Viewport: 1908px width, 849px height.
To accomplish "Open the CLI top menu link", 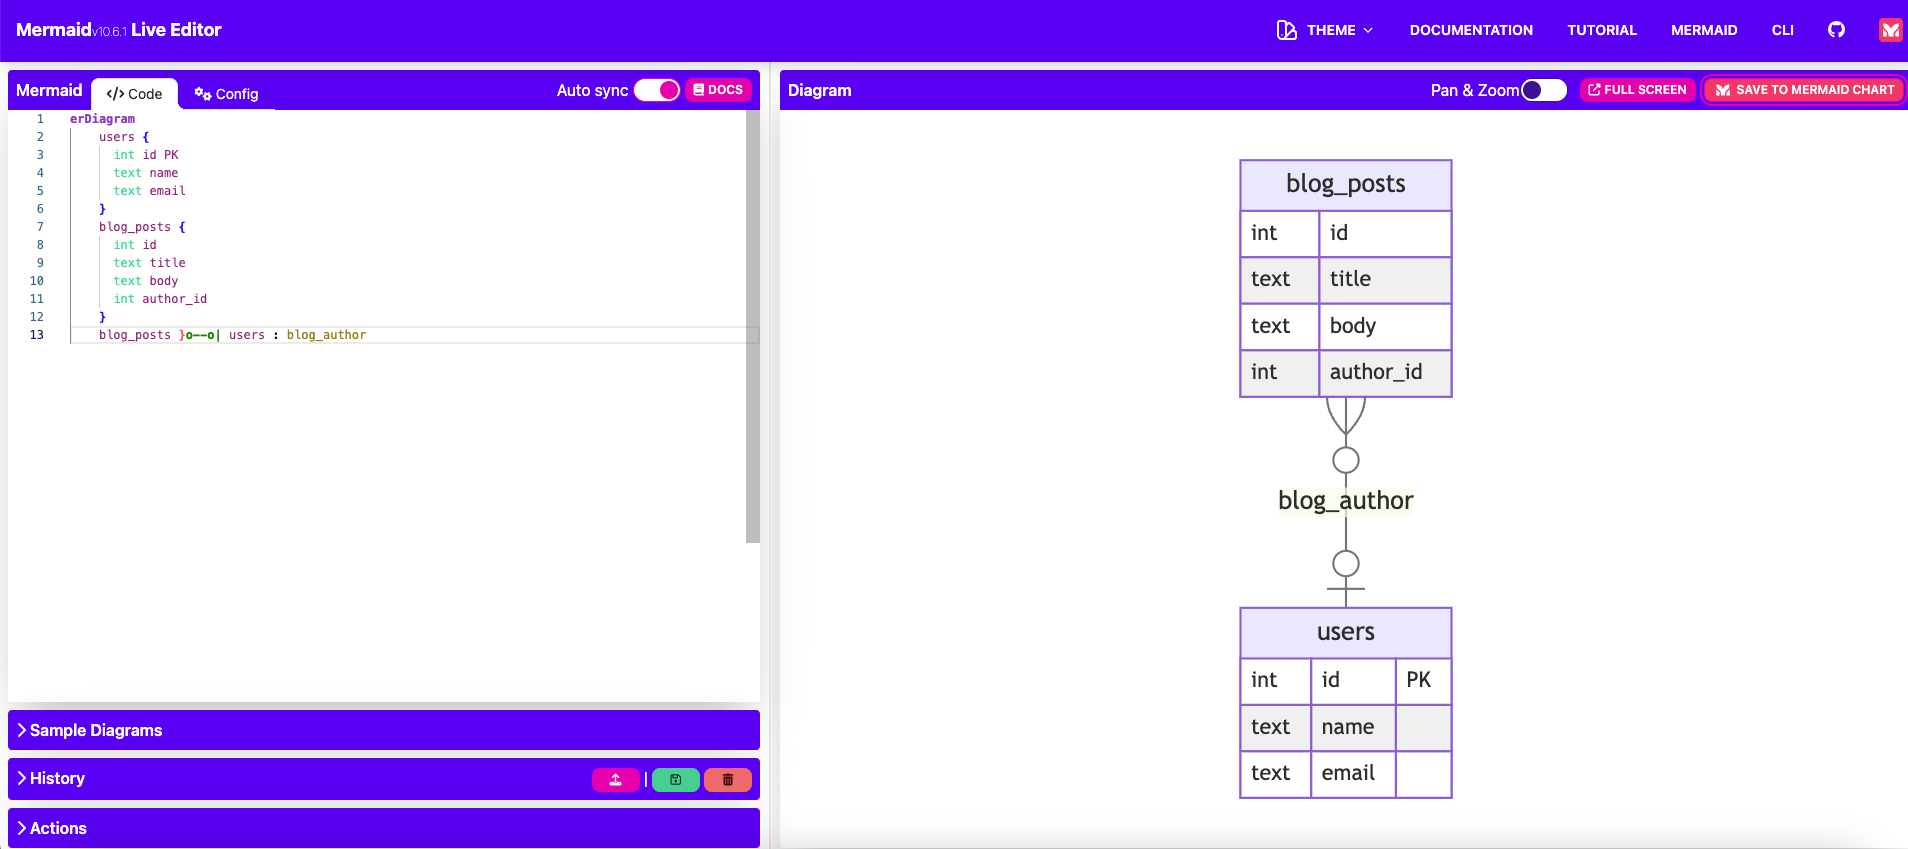I will click(x=1783, y=30).
